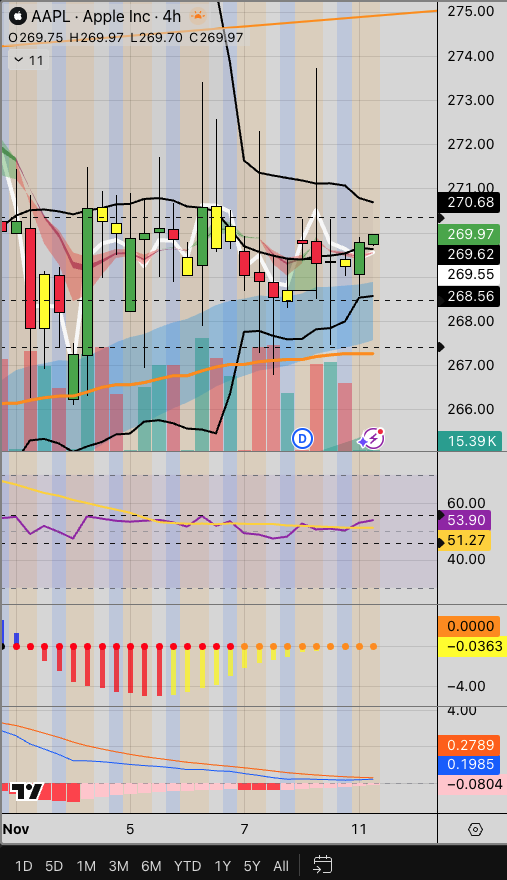Click the 11 date label on time axis
Screen dimensions: 507x880
[x=359, y=829]
